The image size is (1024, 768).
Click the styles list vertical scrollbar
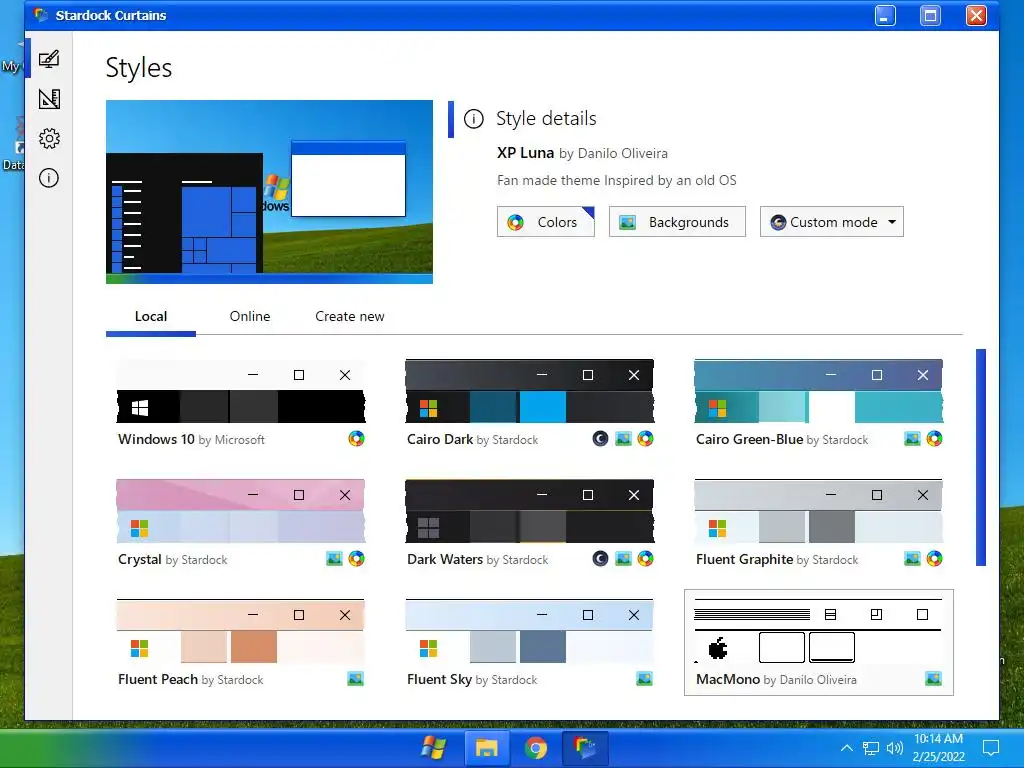pos(981,457)
